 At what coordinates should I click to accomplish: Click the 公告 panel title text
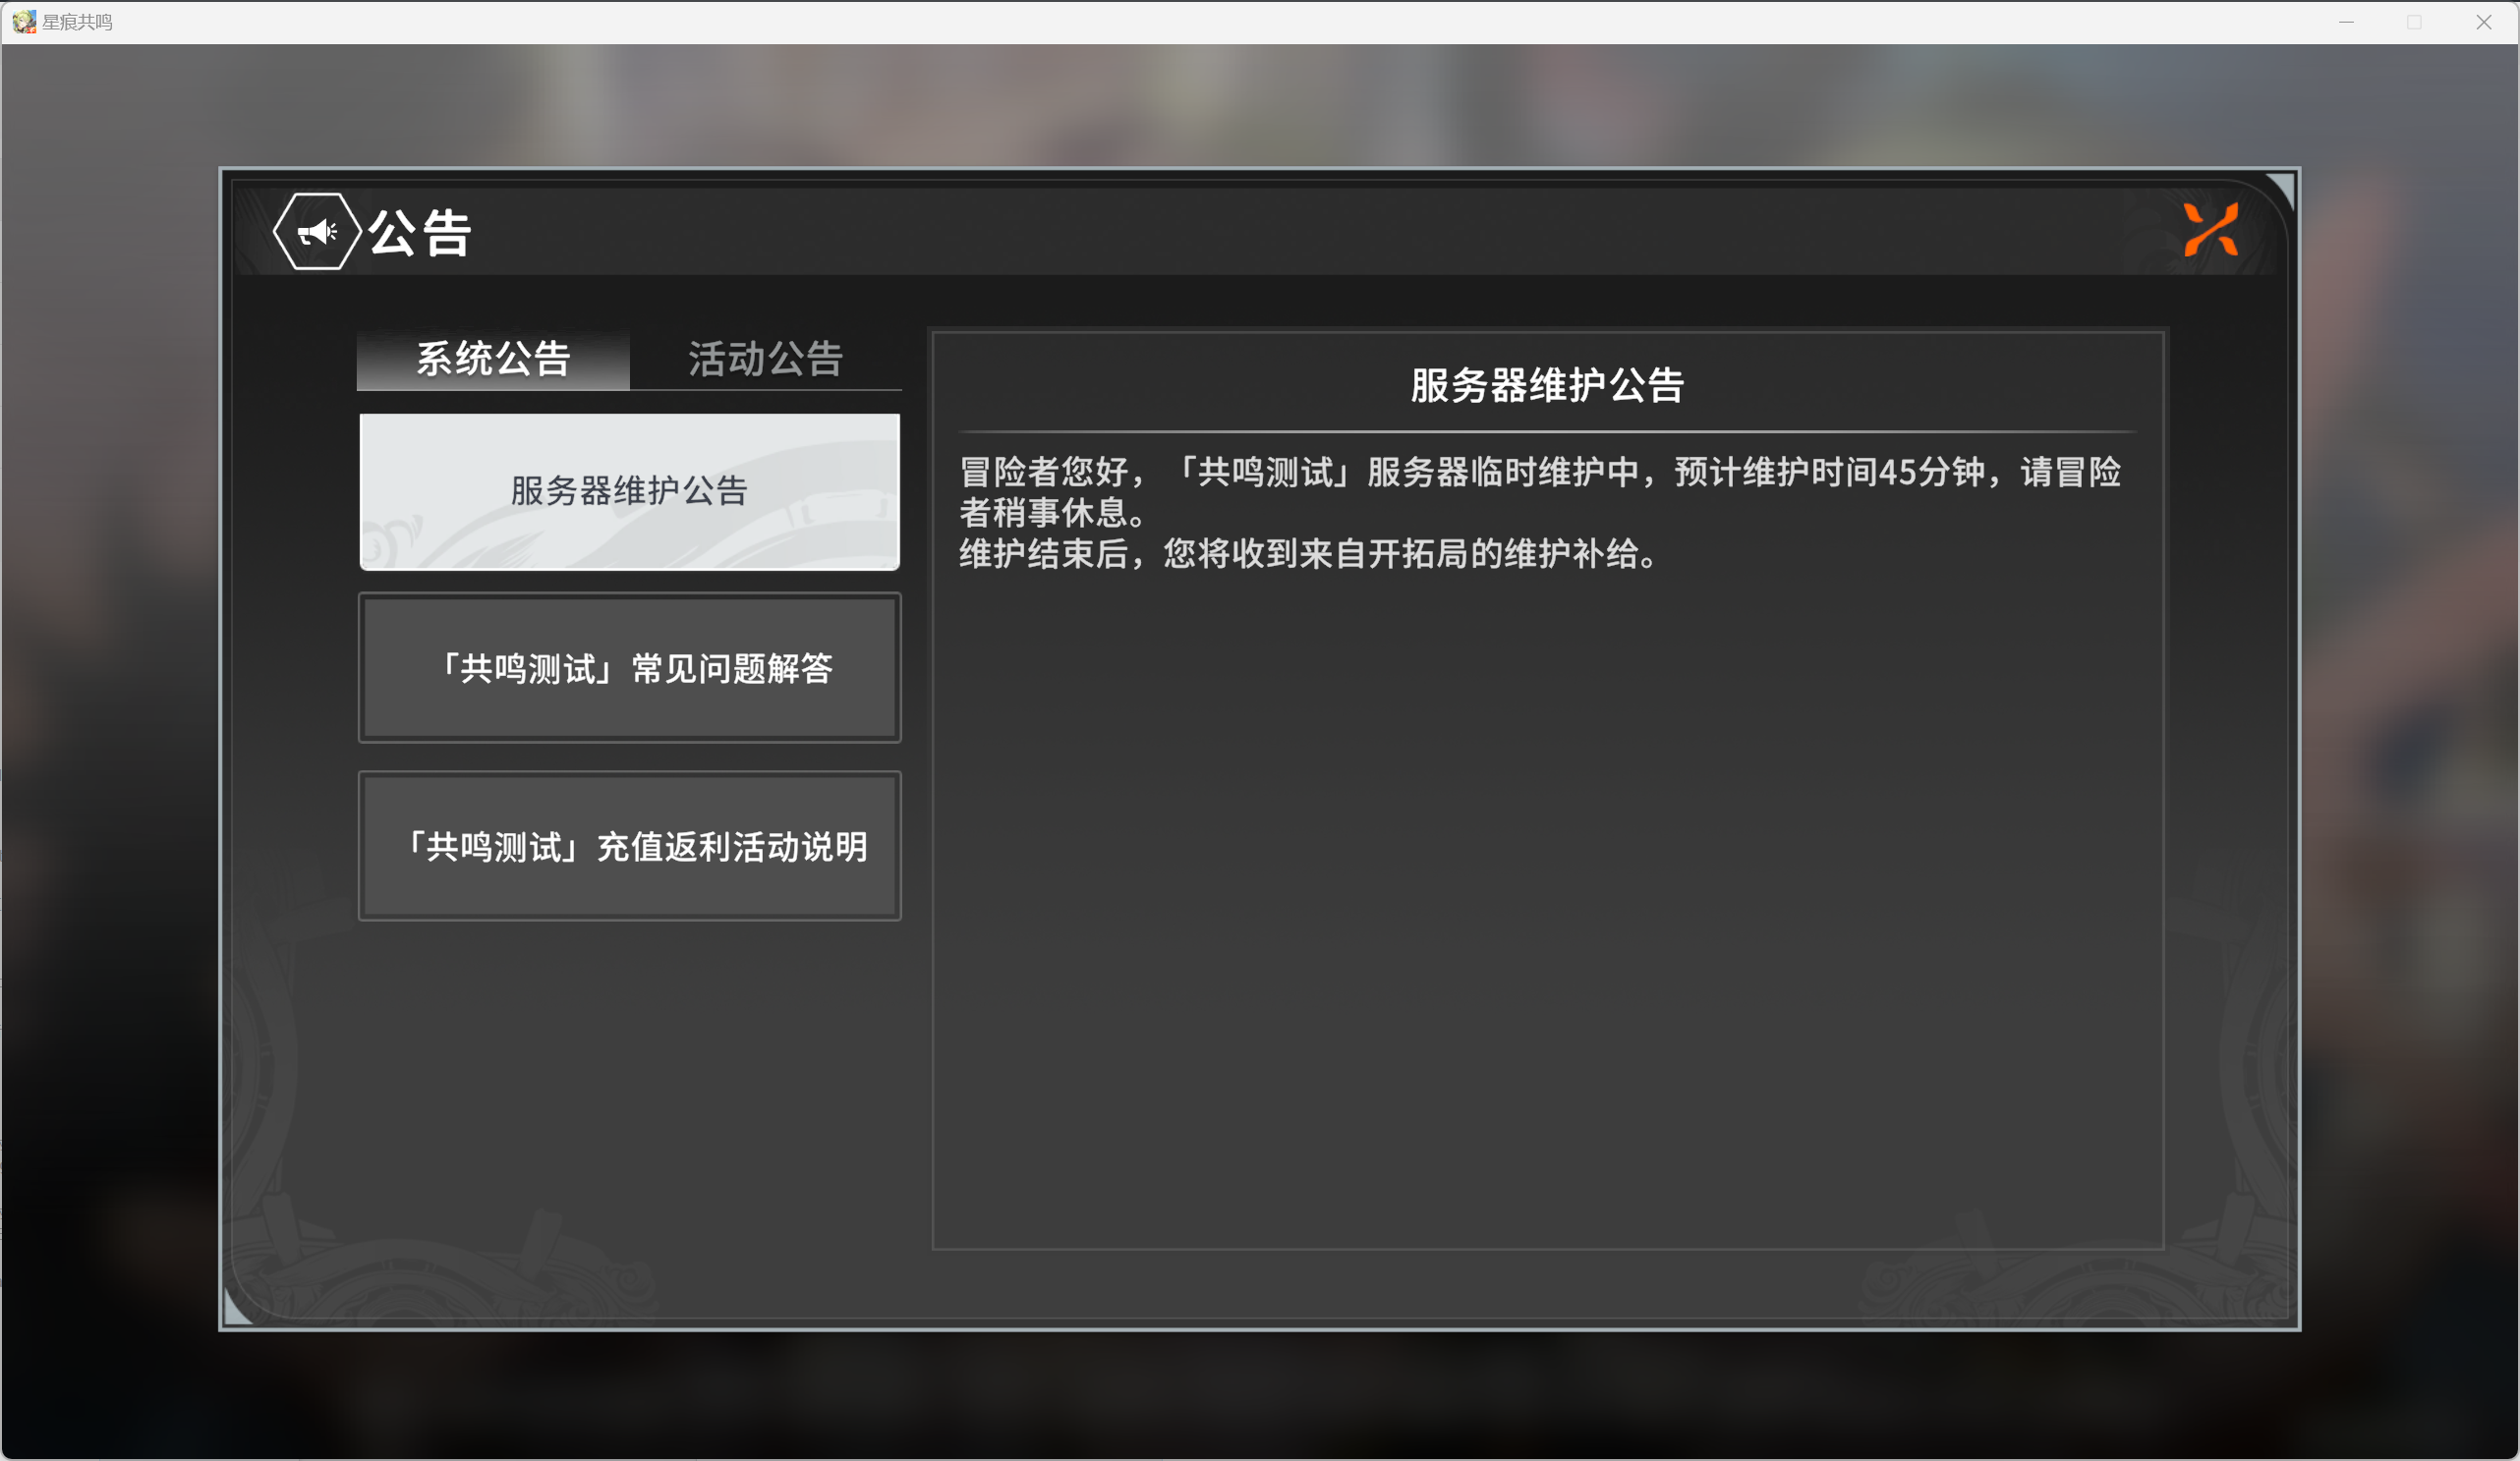[x=420, y=233]
